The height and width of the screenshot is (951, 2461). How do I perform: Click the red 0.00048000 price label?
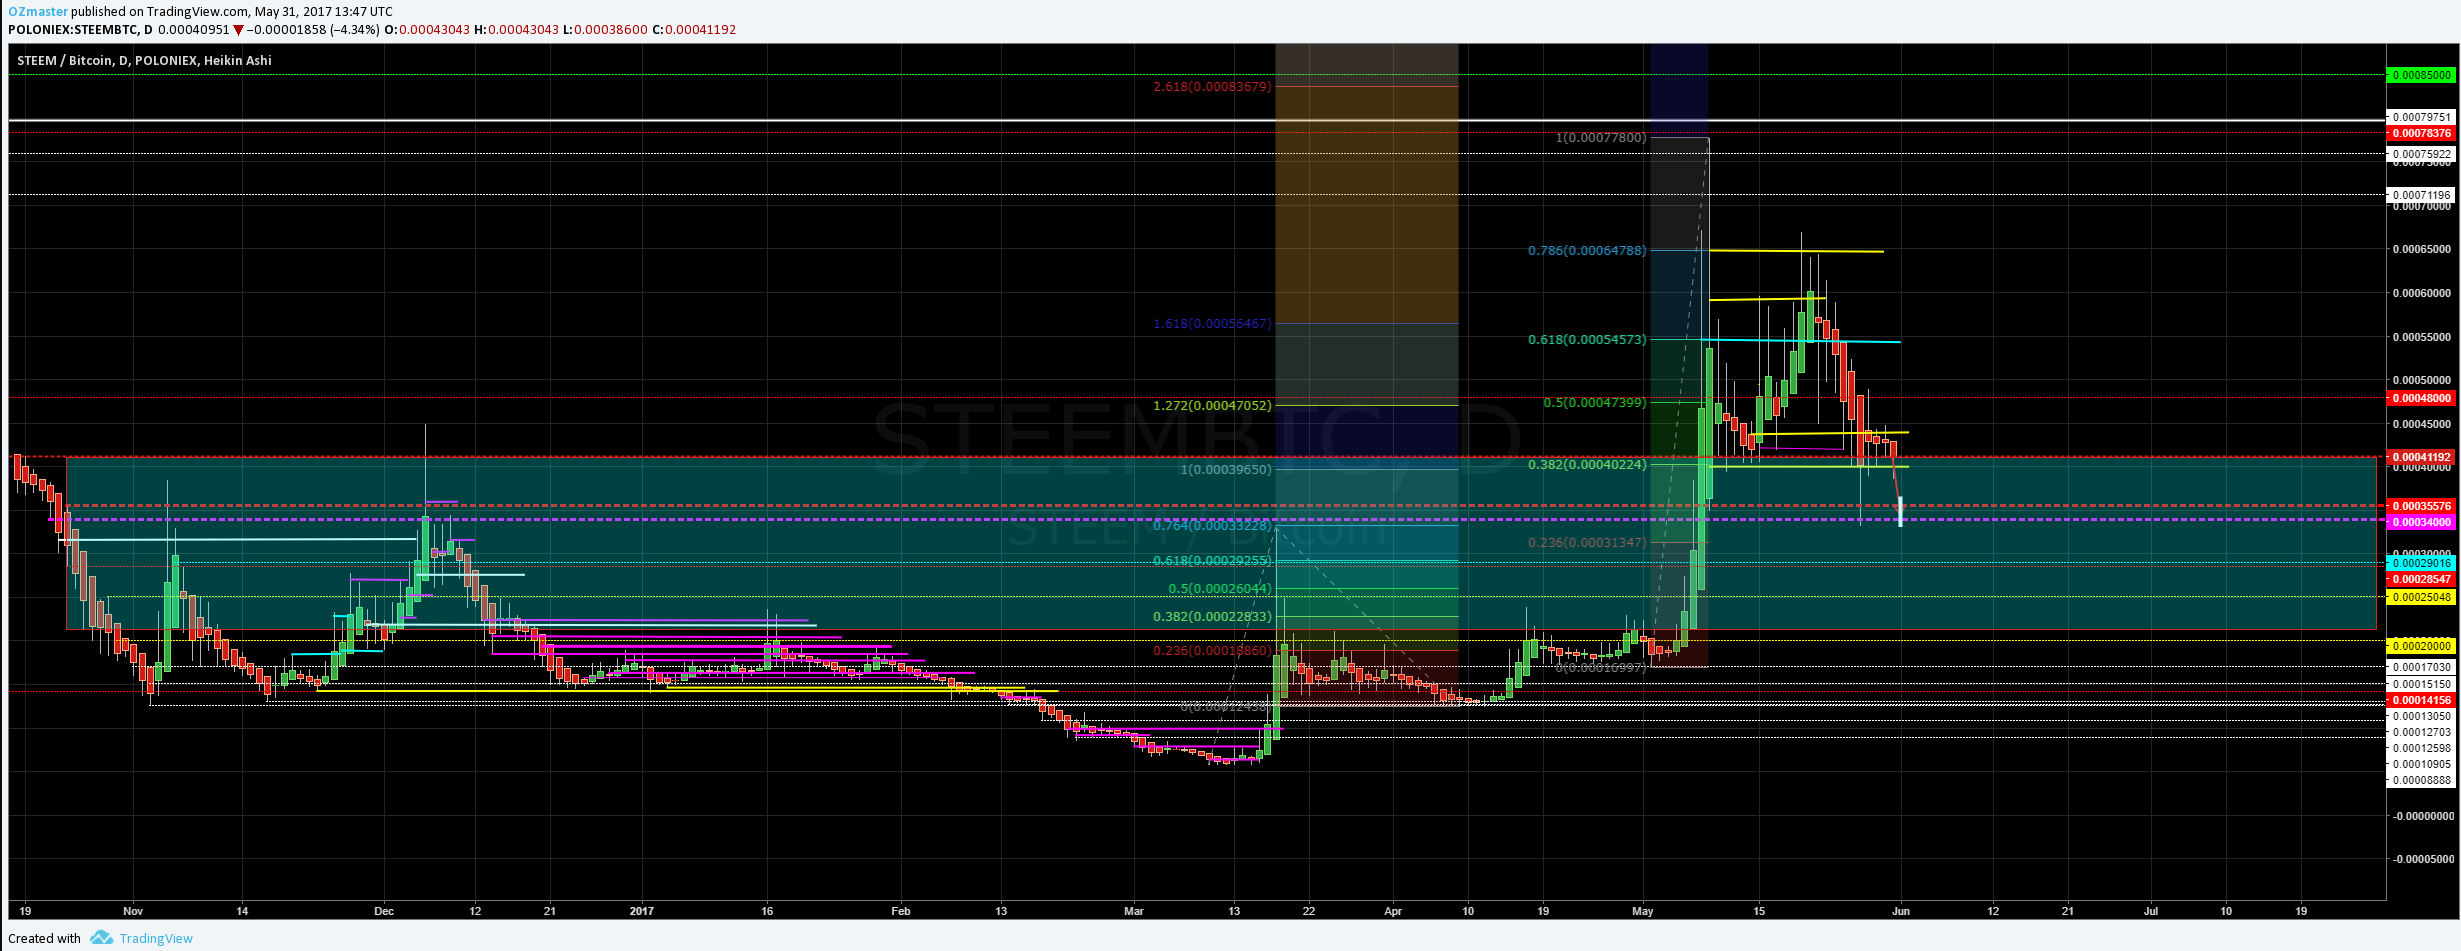[x=2422, y=398]
